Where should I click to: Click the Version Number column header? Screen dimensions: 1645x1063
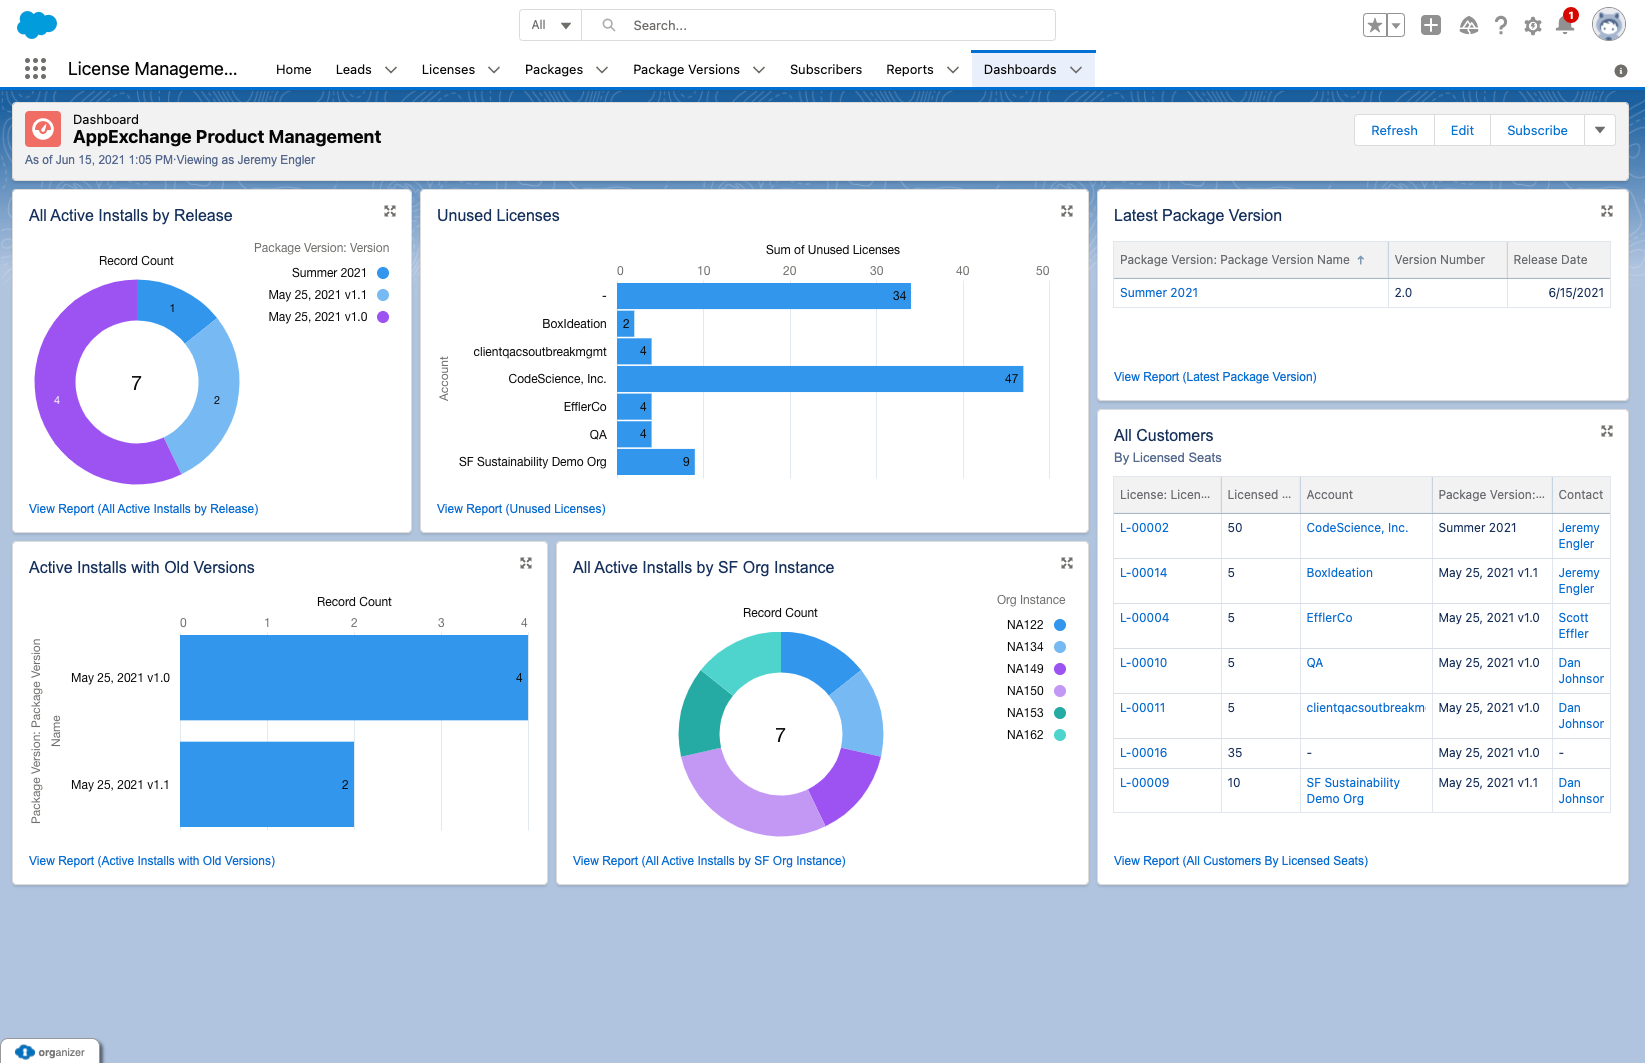point(1447,260)
